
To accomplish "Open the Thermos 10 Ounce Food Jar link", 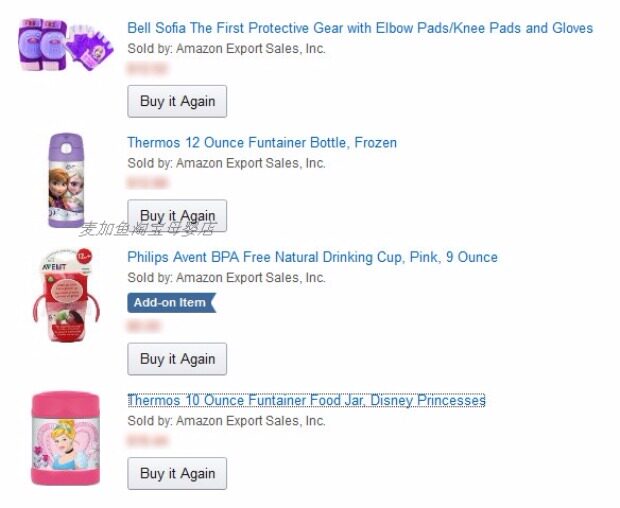I will (x=306, y=400).
